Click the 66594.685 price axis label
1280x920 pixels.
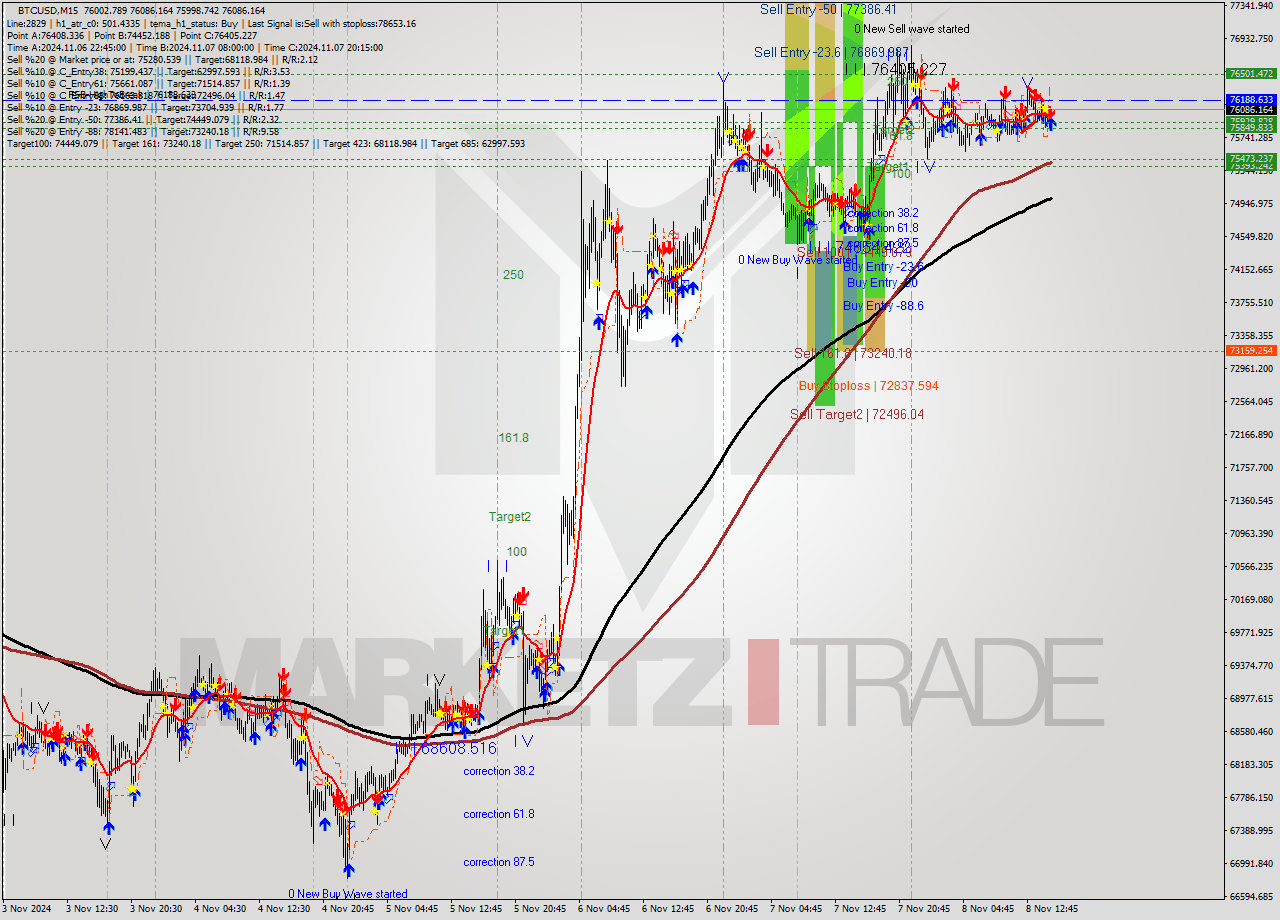(x=1251, y=896)
